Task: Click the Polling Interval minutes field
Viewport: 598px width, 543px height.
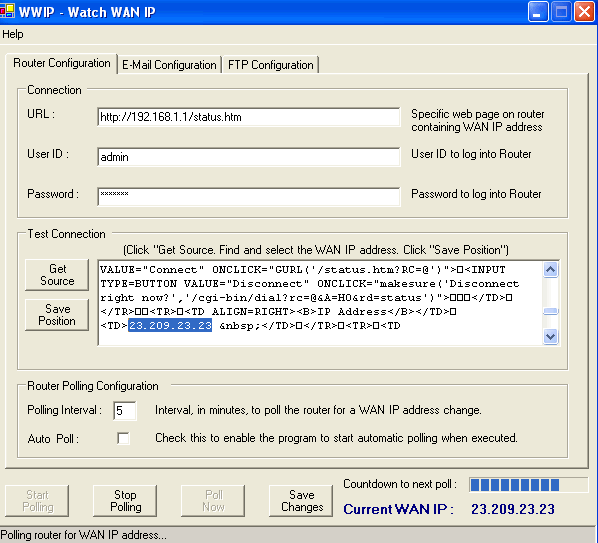Action: (124, 411)
